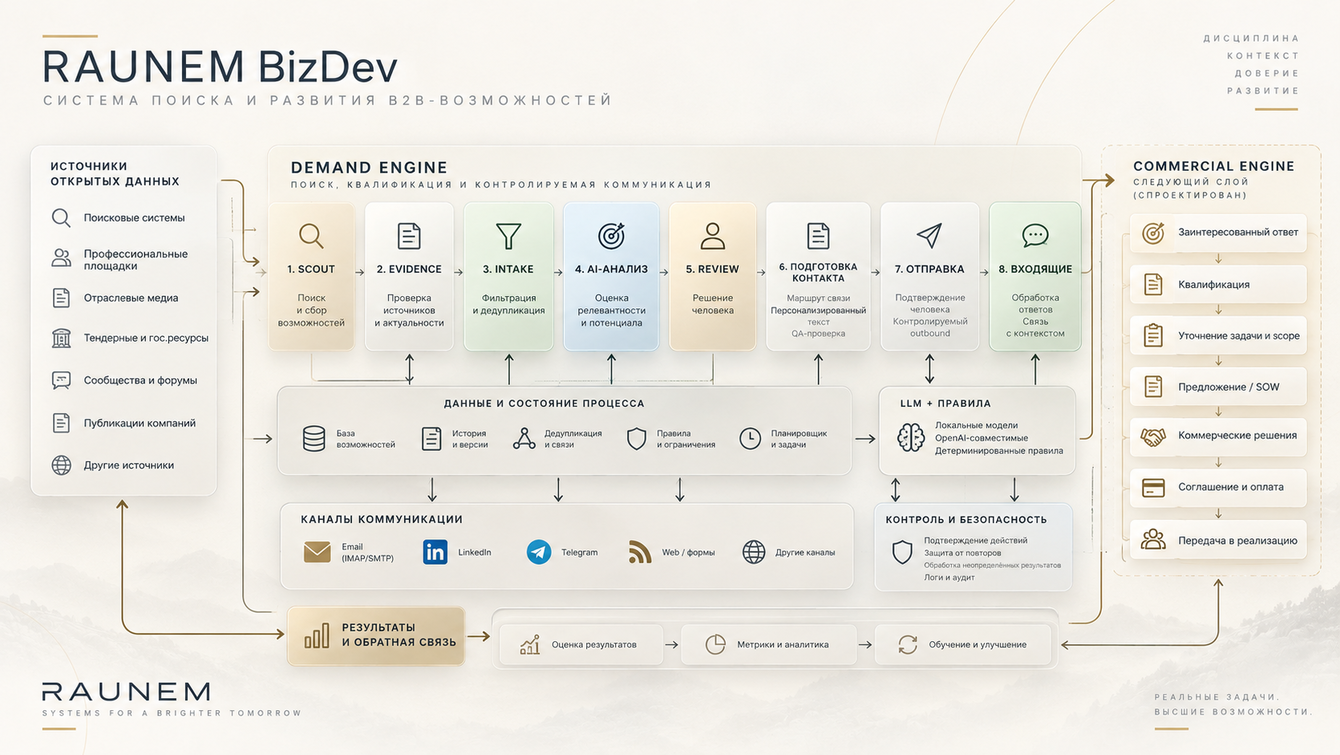Click the refresh icon beside Обучение и улучшение
Screen dimensions: 1340x755
click(908, 645)
